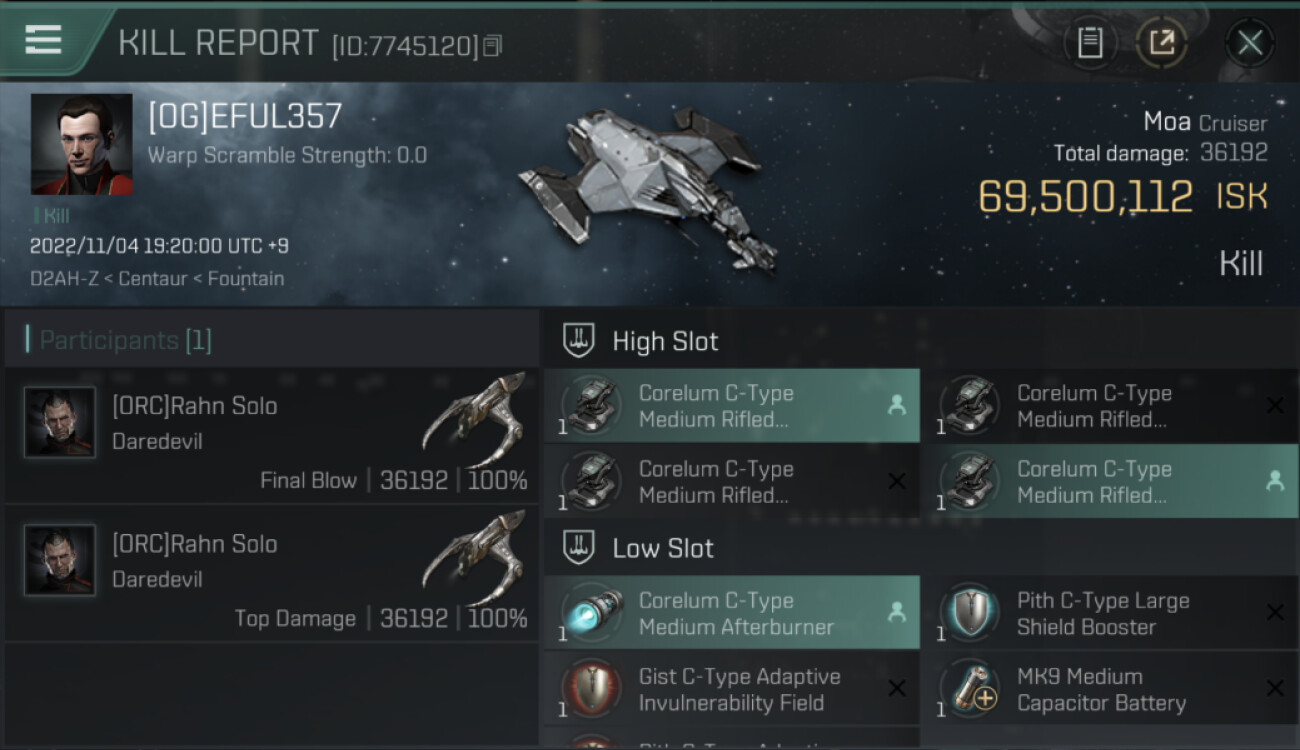Viewport: 1300px width, 750px height.
Task: Collapse the Low Slot section header
Action: [663, 548]
